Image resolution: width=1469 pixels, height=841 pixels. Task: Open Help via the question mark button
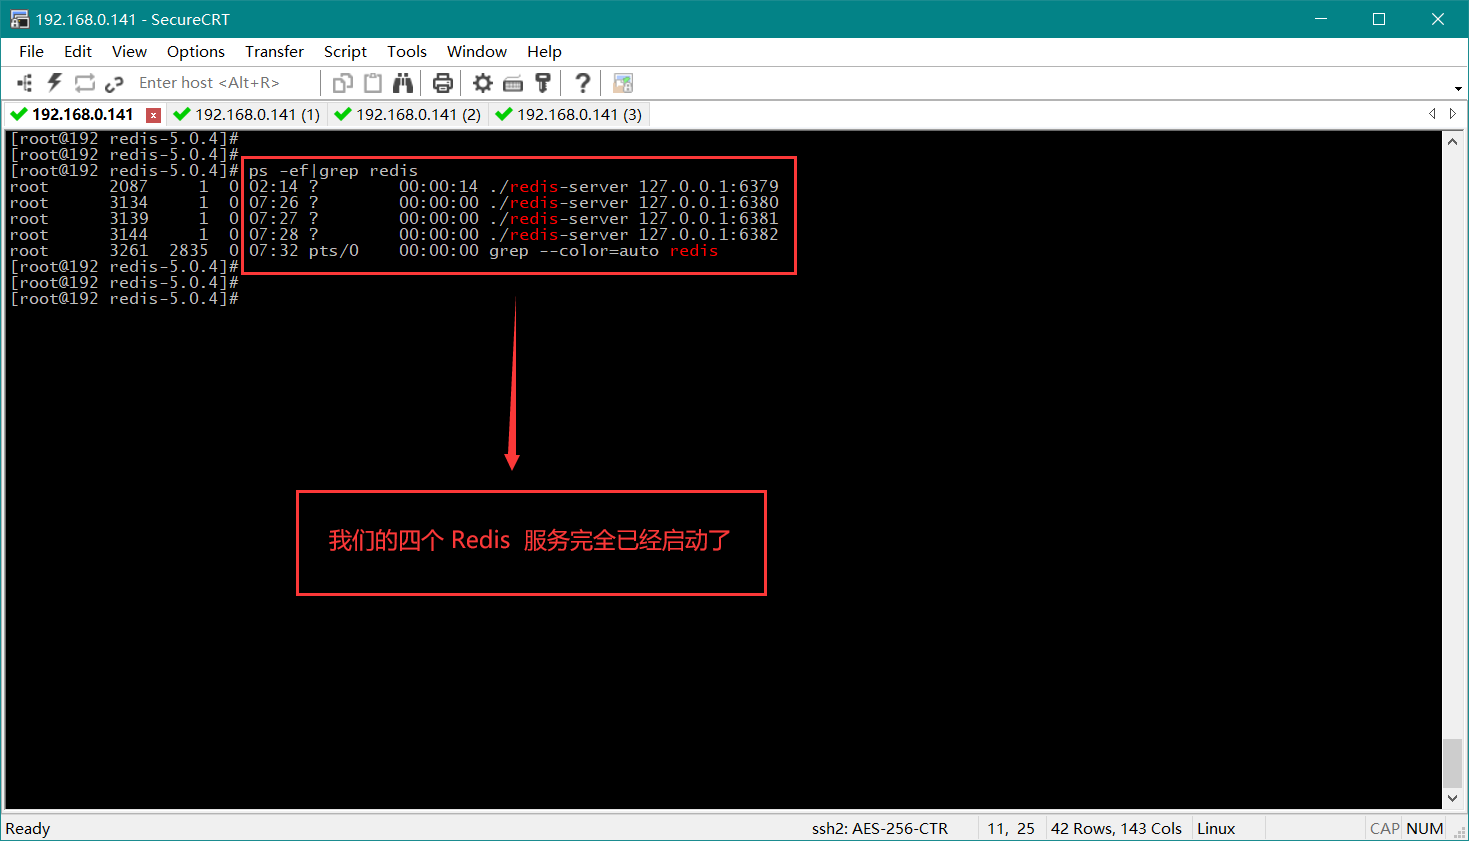click(584, 83)
